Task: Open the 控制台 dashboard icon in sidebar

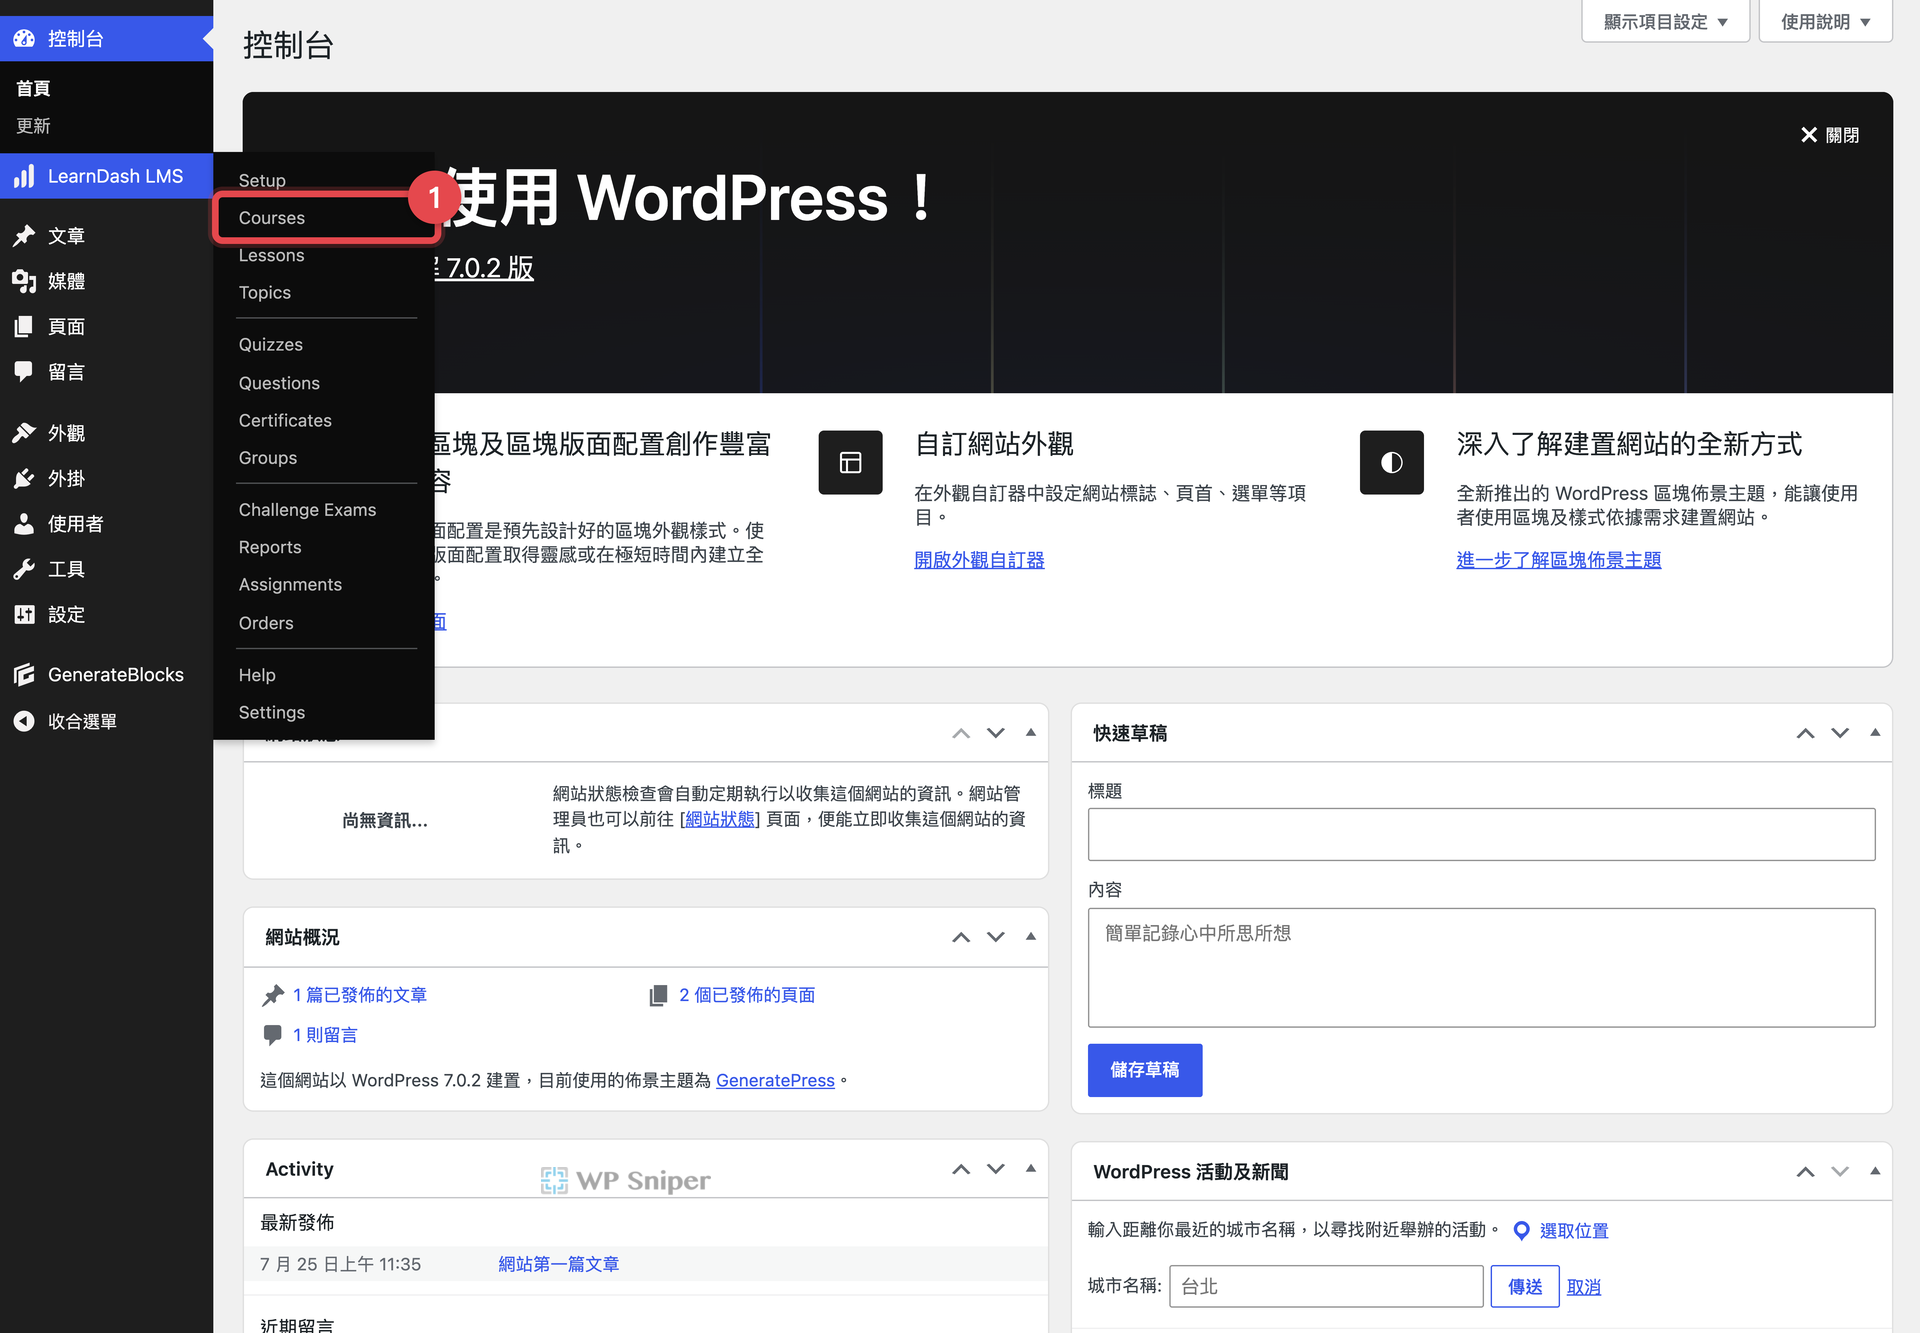Action: (x=24, y=39)
